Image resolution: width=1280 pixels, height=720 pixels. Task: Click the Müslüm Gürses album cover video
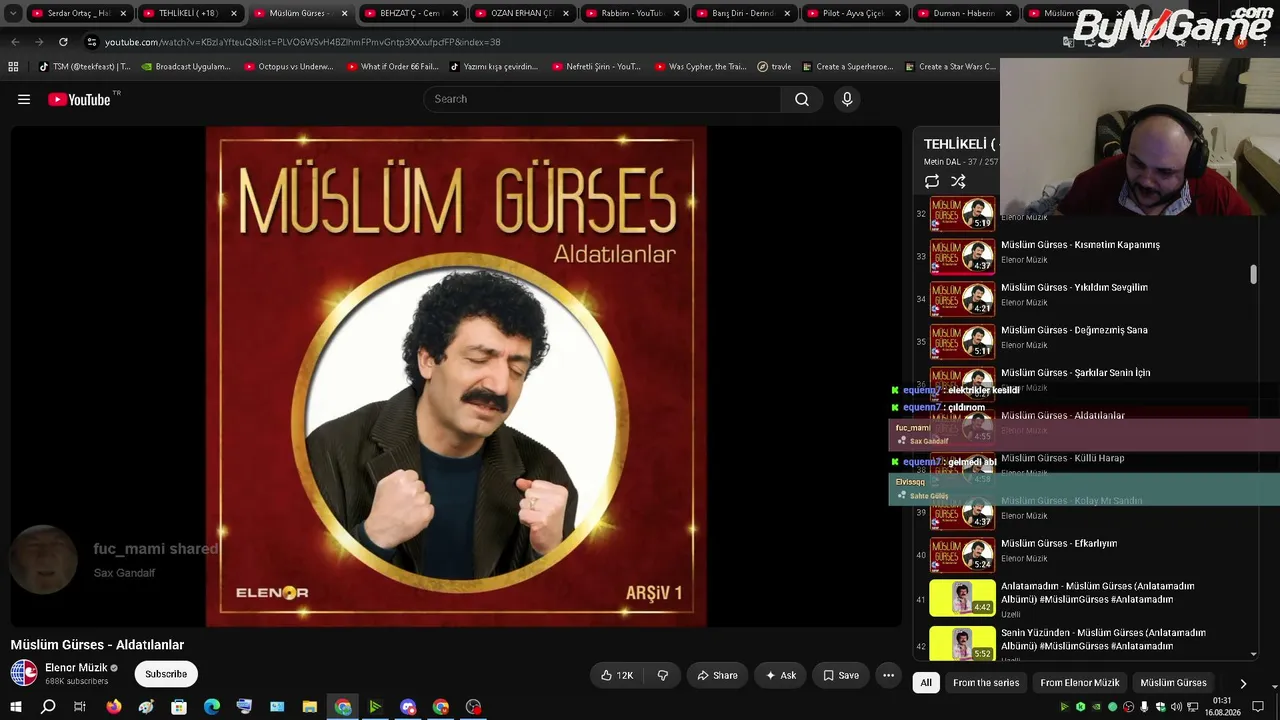point(456,376)
